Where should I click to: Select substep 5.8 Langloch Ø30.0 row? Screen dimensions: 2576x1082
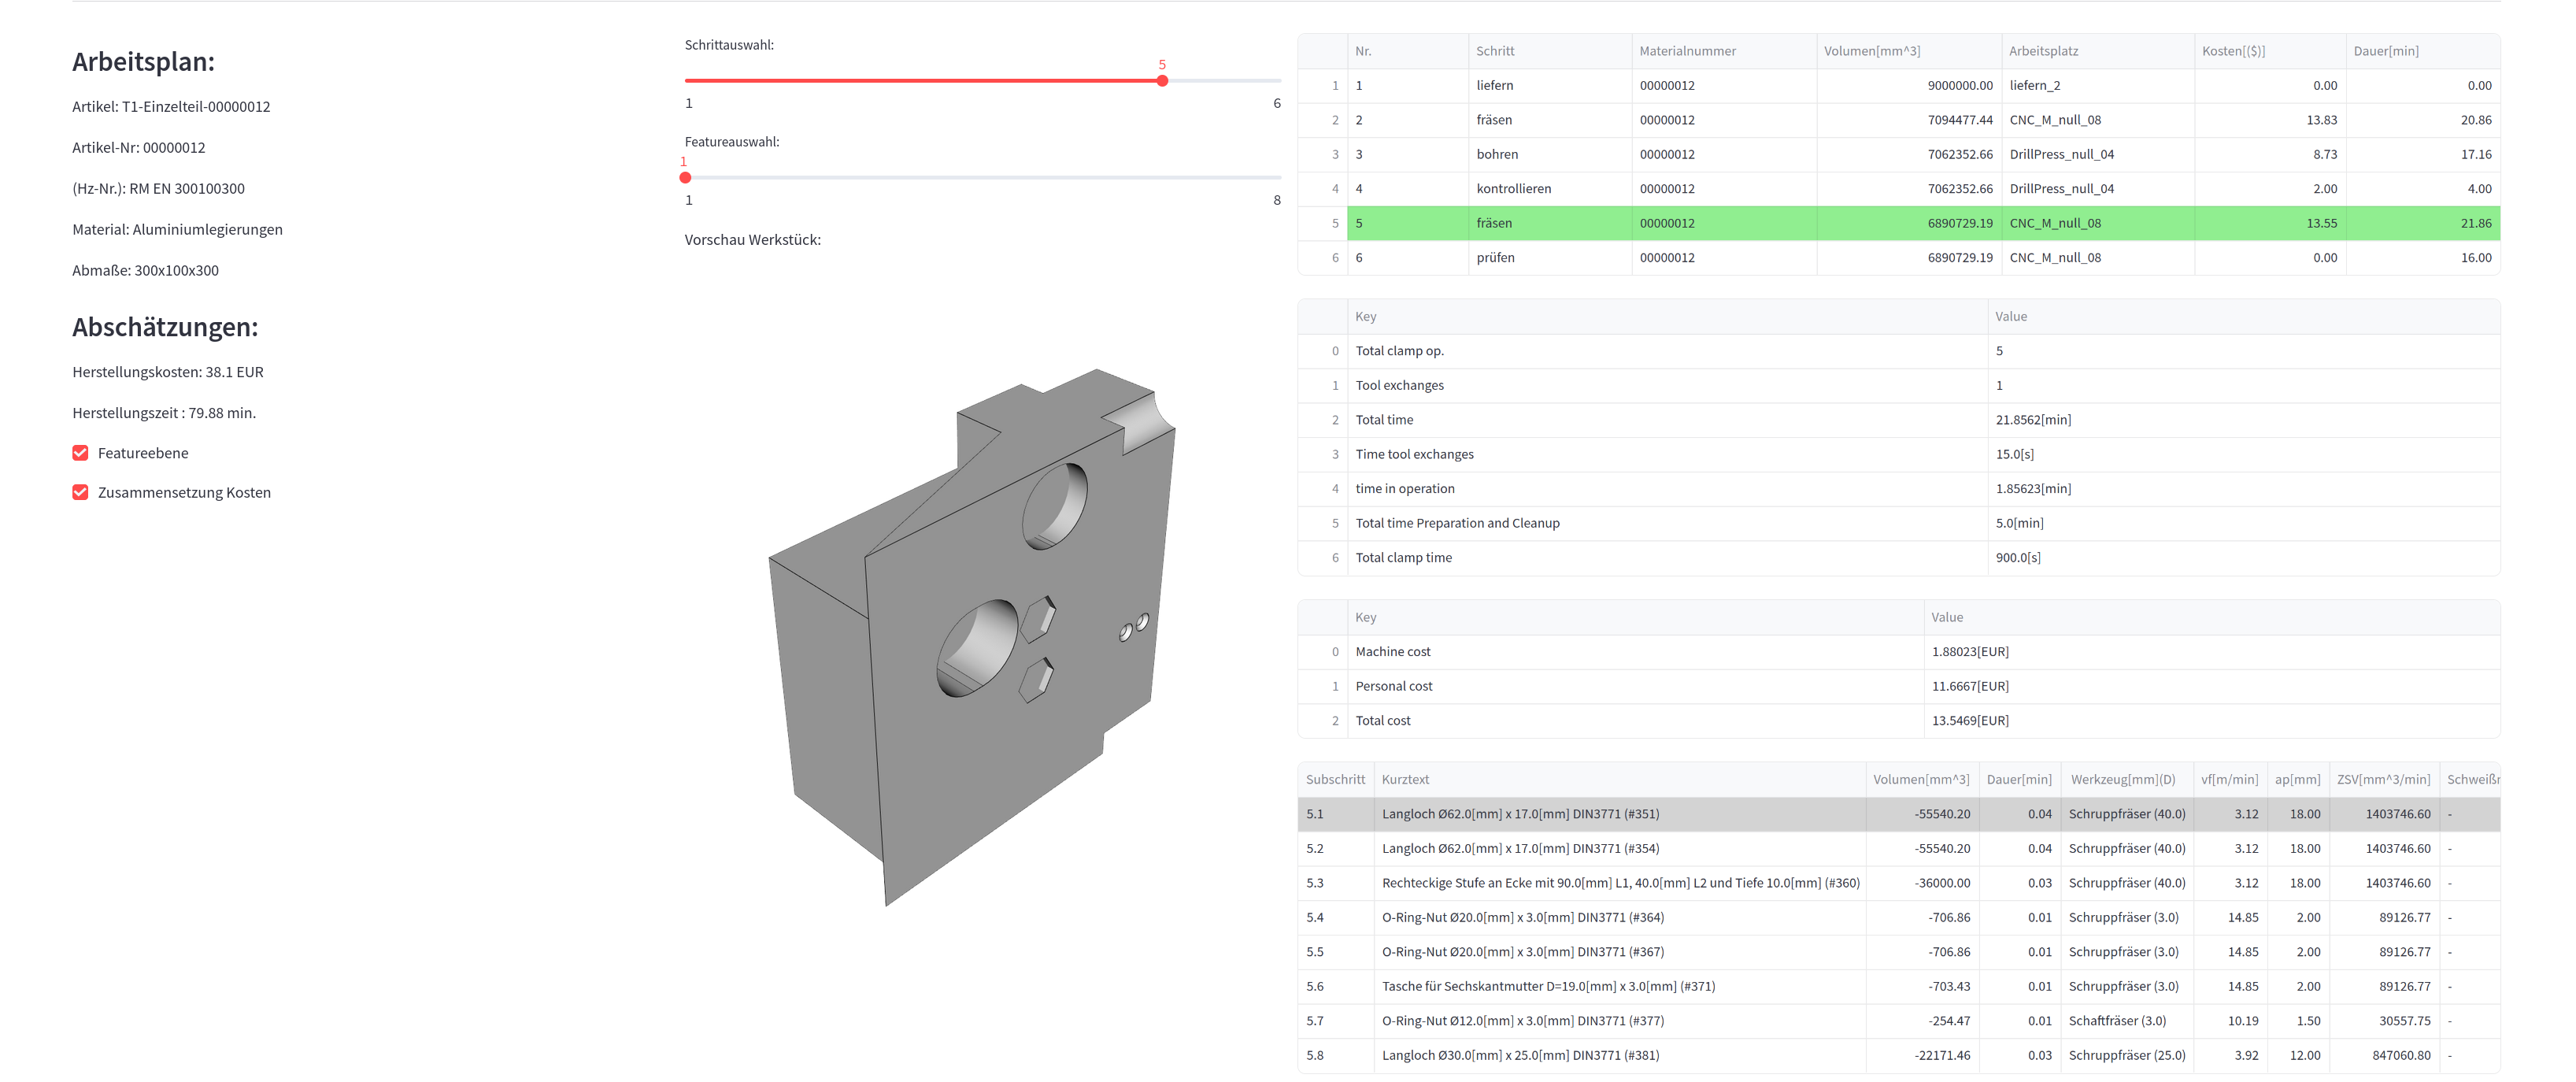point(1898,1055)
